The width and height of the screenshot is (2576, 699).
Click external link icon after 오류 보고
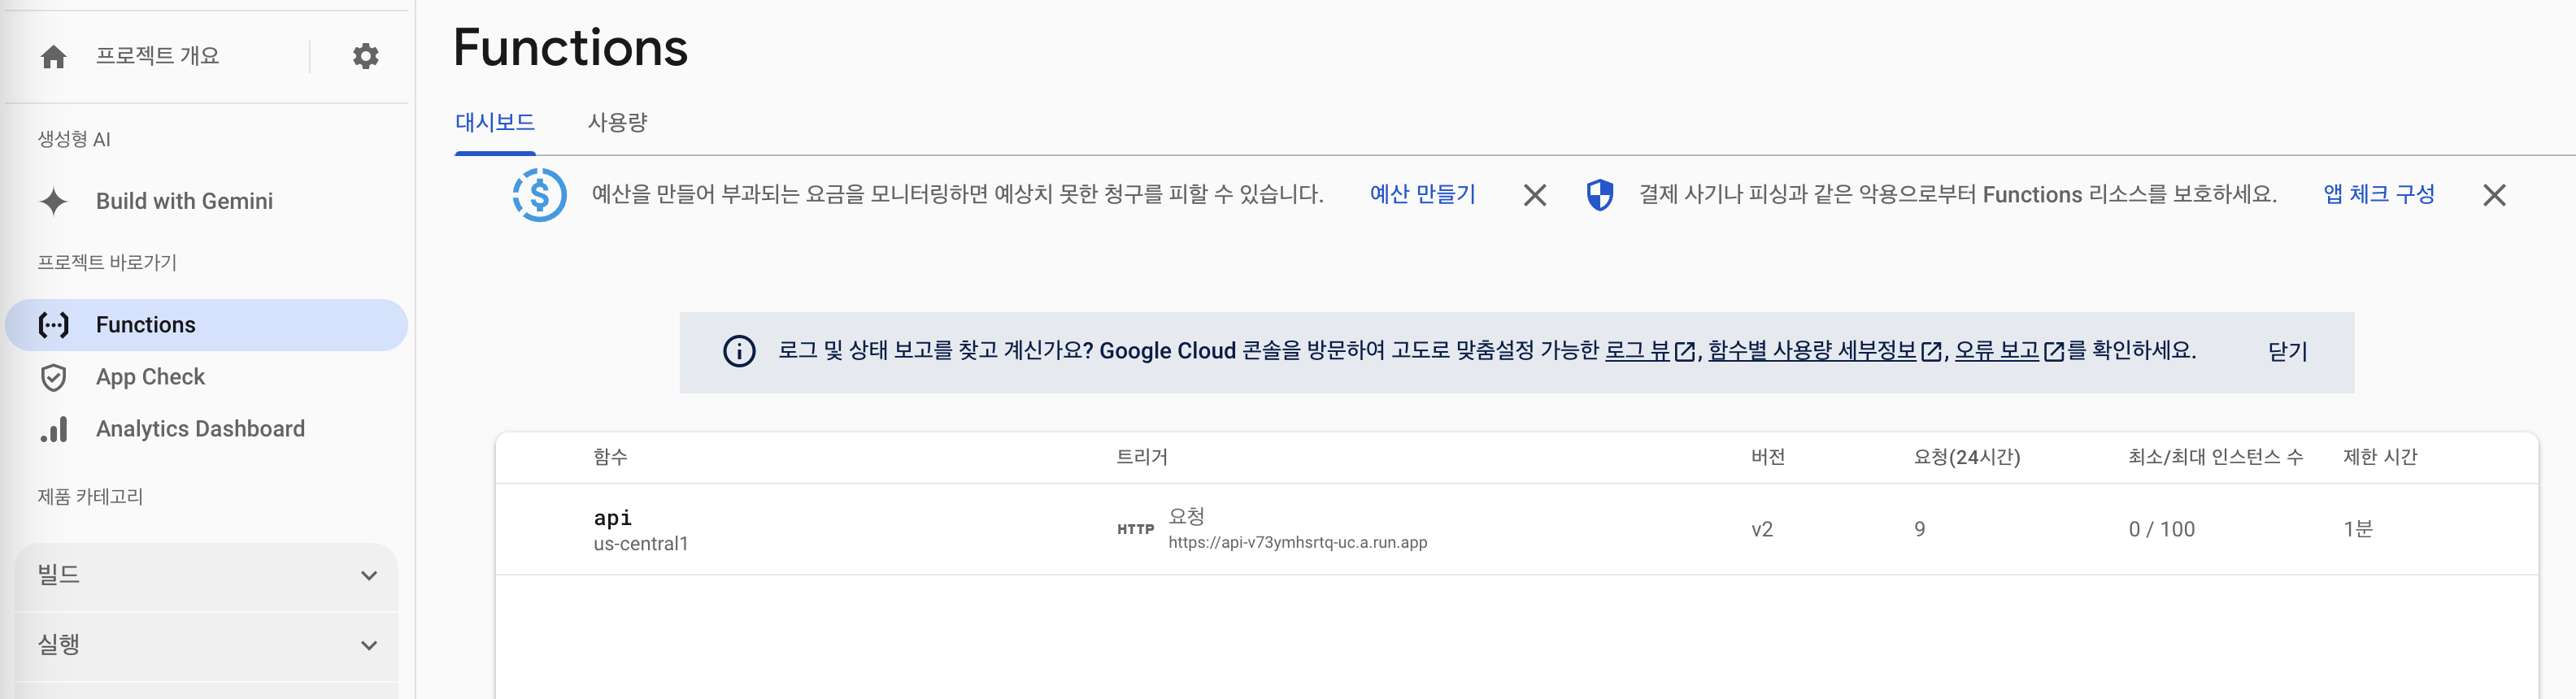tap(2054, 352)
